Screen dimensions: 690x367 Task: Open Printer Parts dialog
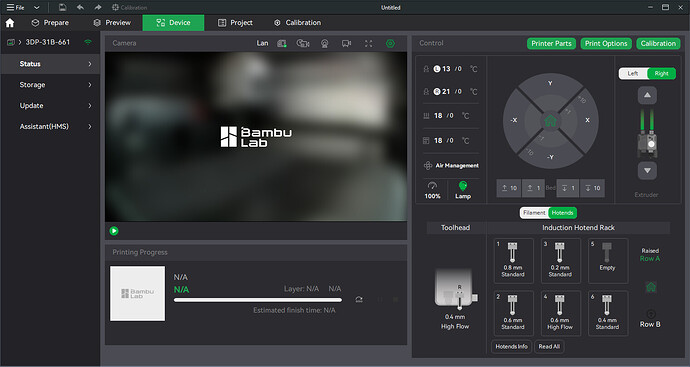point(551,44)
